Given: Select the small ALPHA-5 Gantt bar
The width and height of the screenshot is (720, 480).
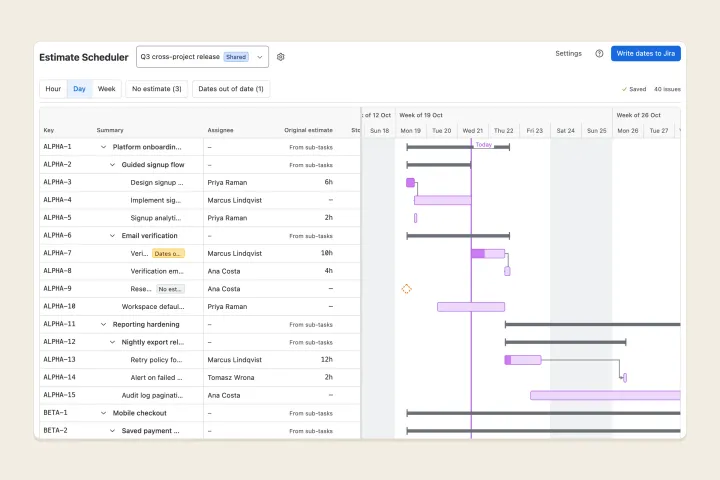Looking at the screenshot, I should (416, 218).
